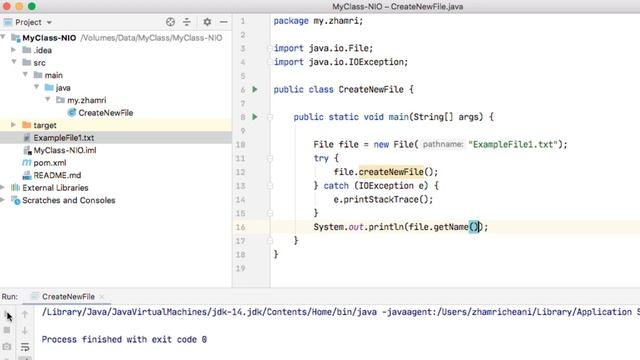Select the my.zhamri package row
This screenshot has height=360, width=640.
116,100
